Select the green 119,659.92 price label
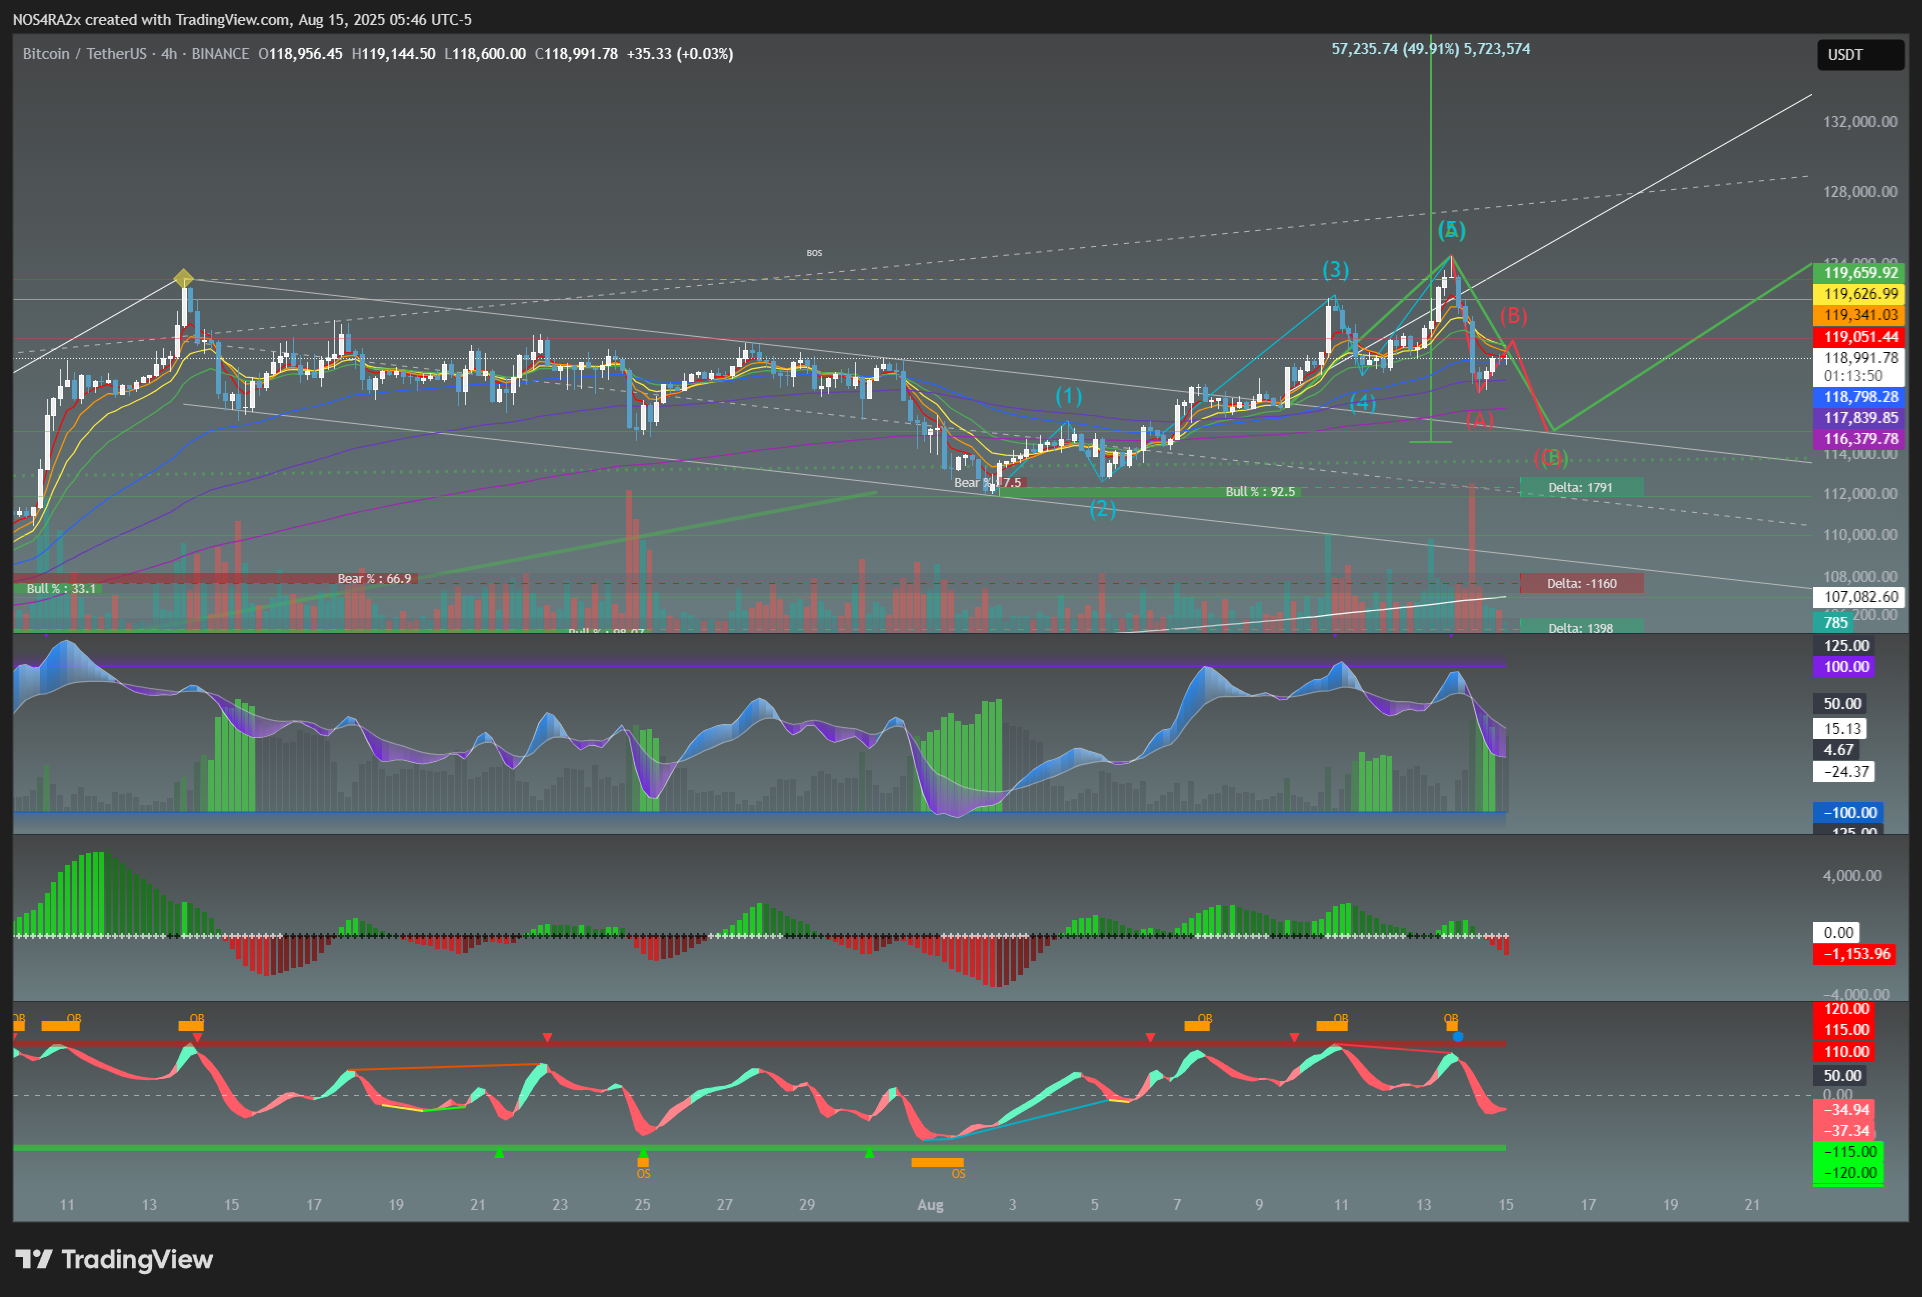This screenshot has height=1297, width=1922. click(1860, 272)
